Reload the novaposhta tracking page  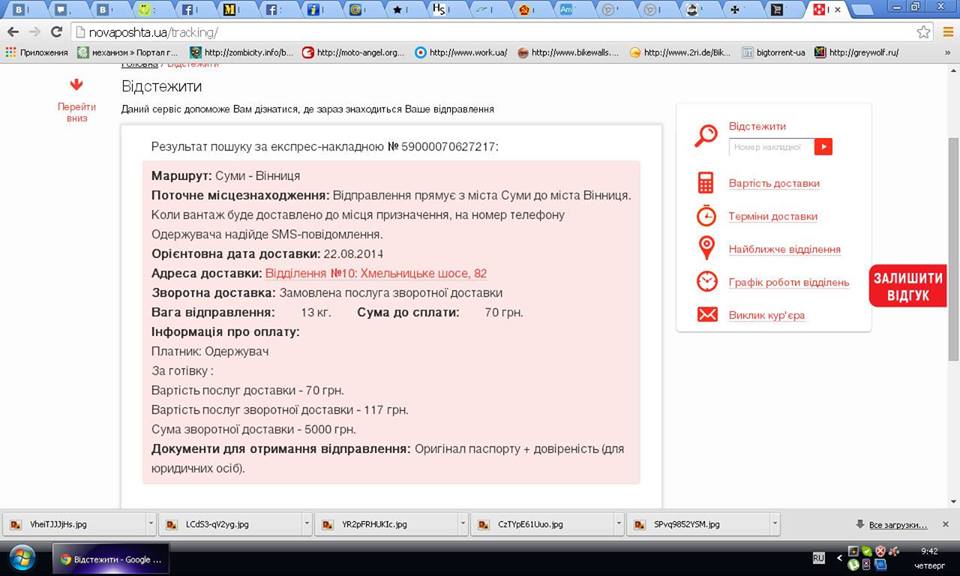[56, 32]
